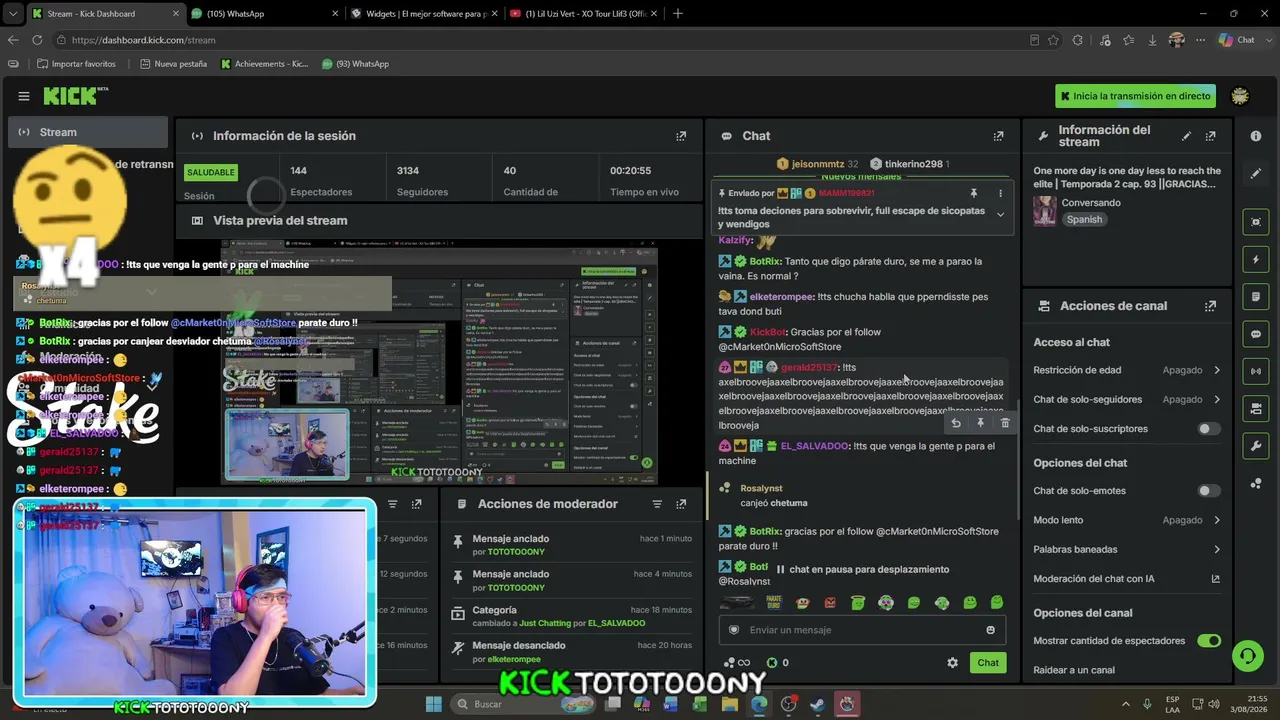Open the user avatar at top right
Screen dimensions: 1280x720
(1240, 96)
